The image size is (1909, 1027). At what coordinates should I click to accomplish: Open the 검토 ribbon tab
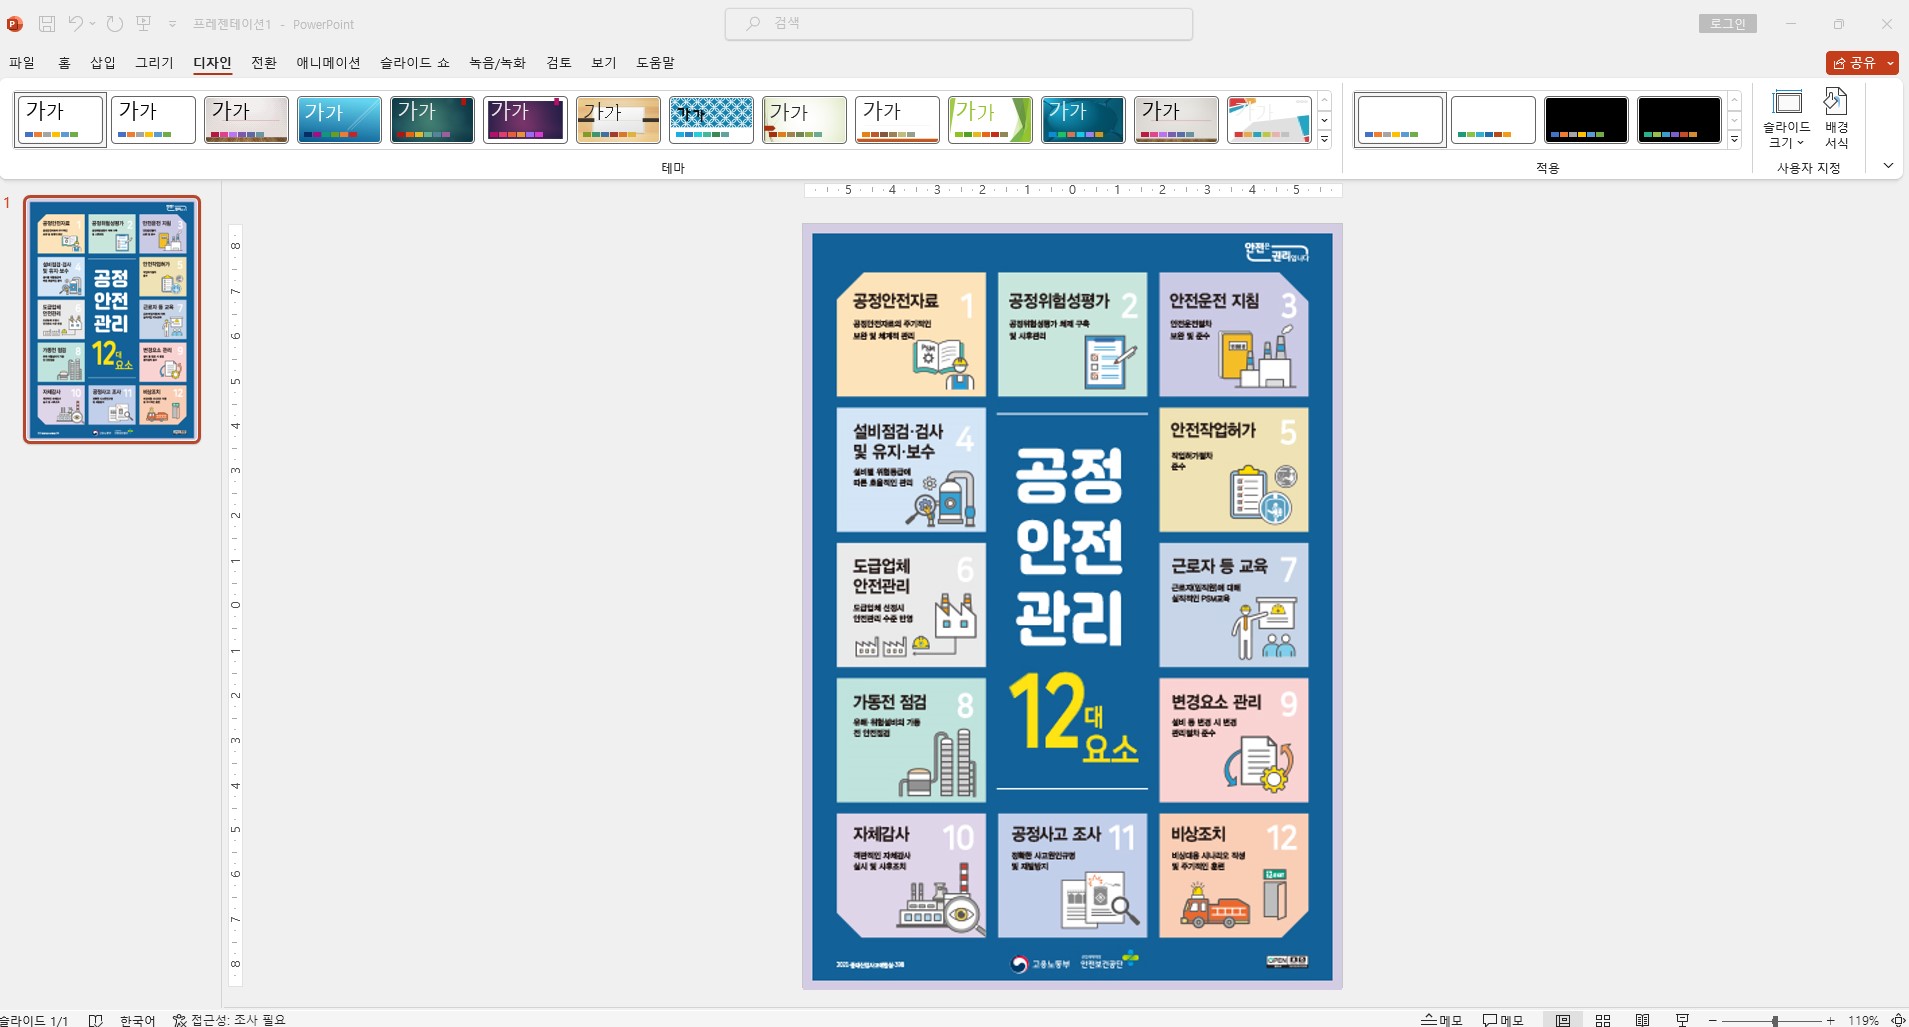pyautogui.click(x=559, y=62)
